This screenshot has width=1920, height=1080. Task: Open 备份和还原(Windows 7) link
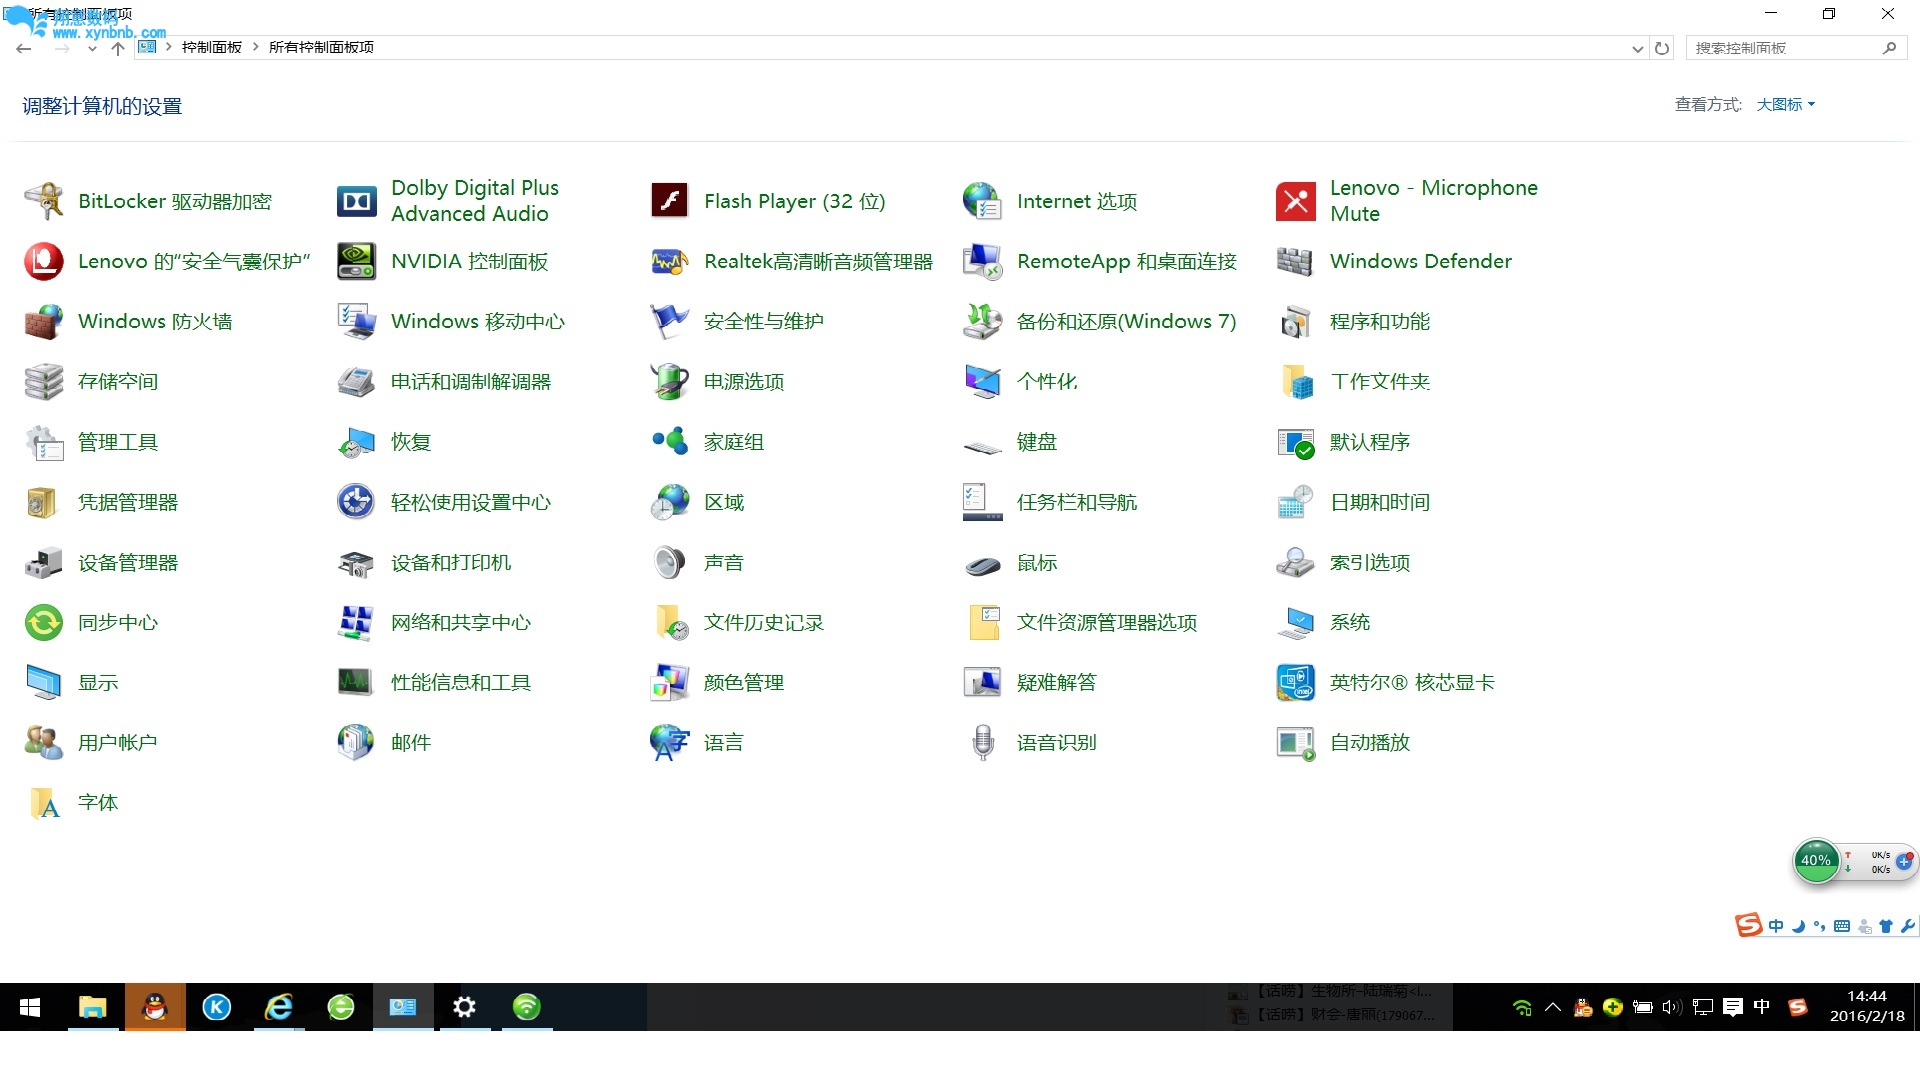tap(1126, 321)
